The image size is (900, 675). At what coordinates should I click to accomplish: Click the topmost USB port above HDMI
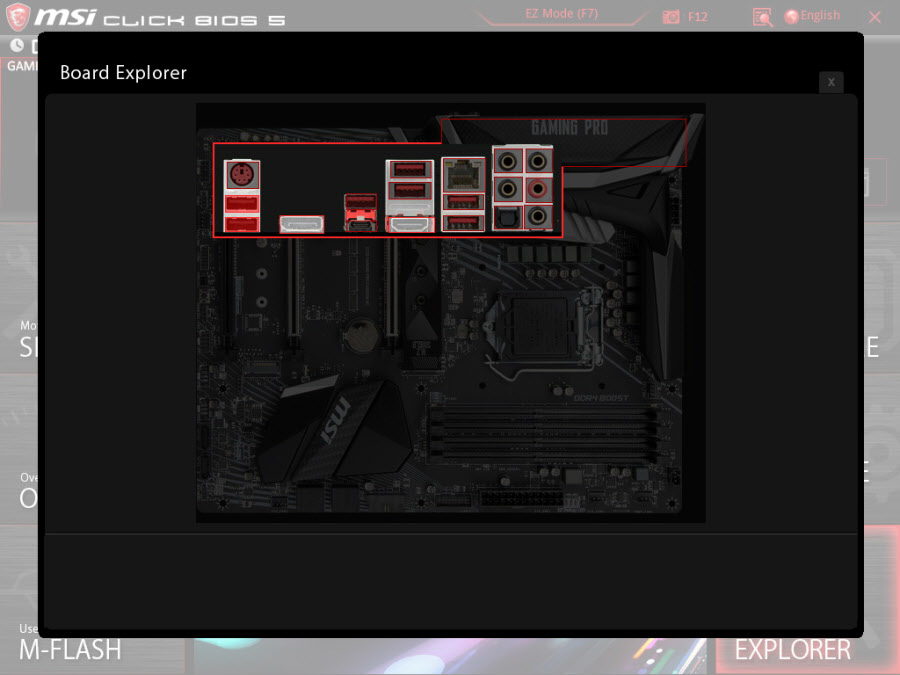[x=408, y=169]
